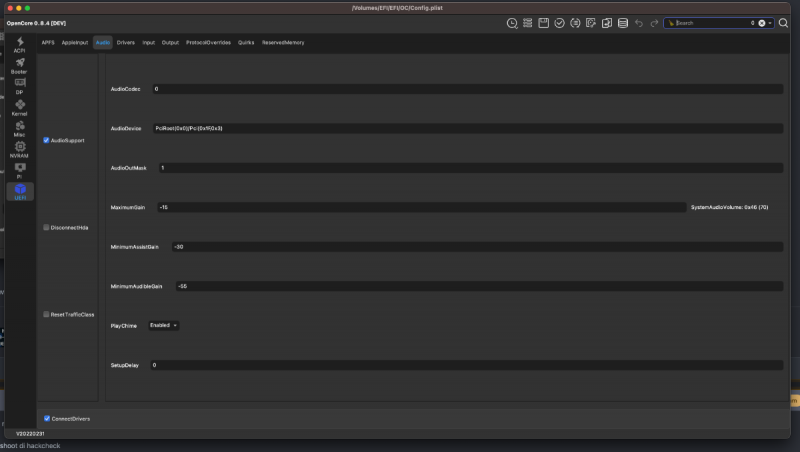Click the stacked list toolbar icon
The height and width of the screenshot is (452, 800).
[x=528, y=23]
